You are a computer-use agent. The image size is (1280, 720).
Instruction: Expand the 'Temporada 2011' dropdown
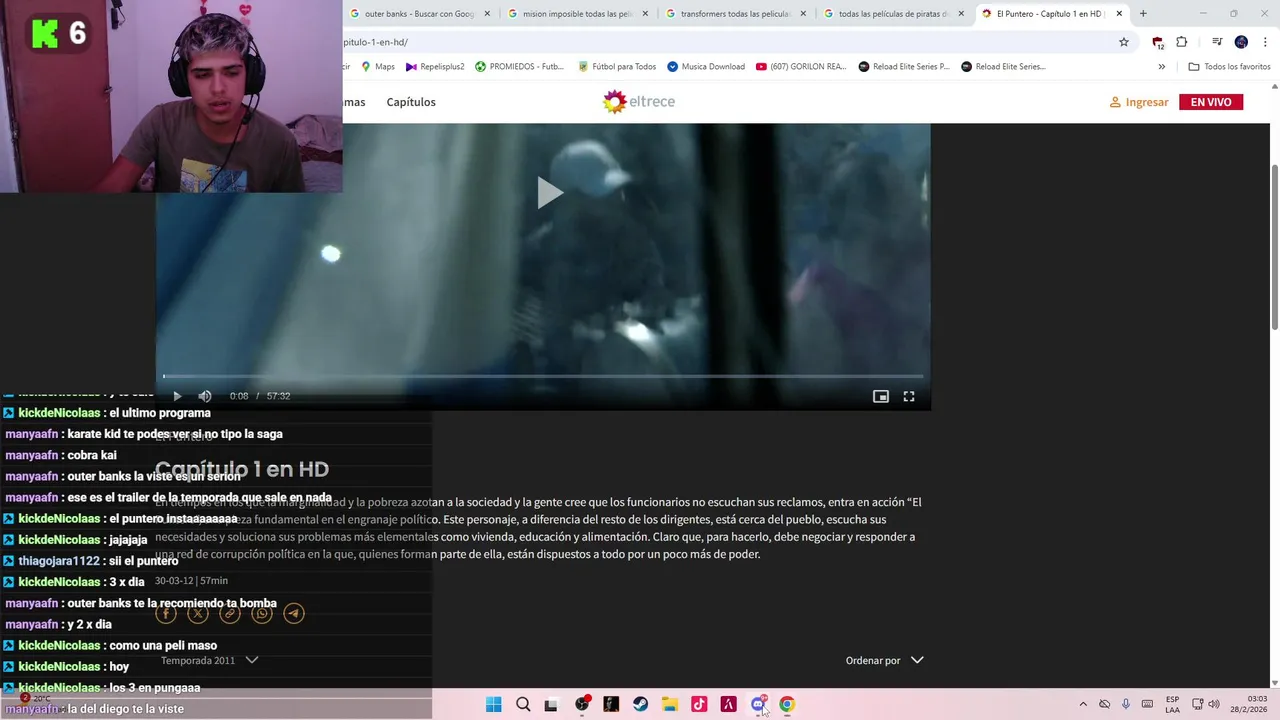tap(209, 660)
